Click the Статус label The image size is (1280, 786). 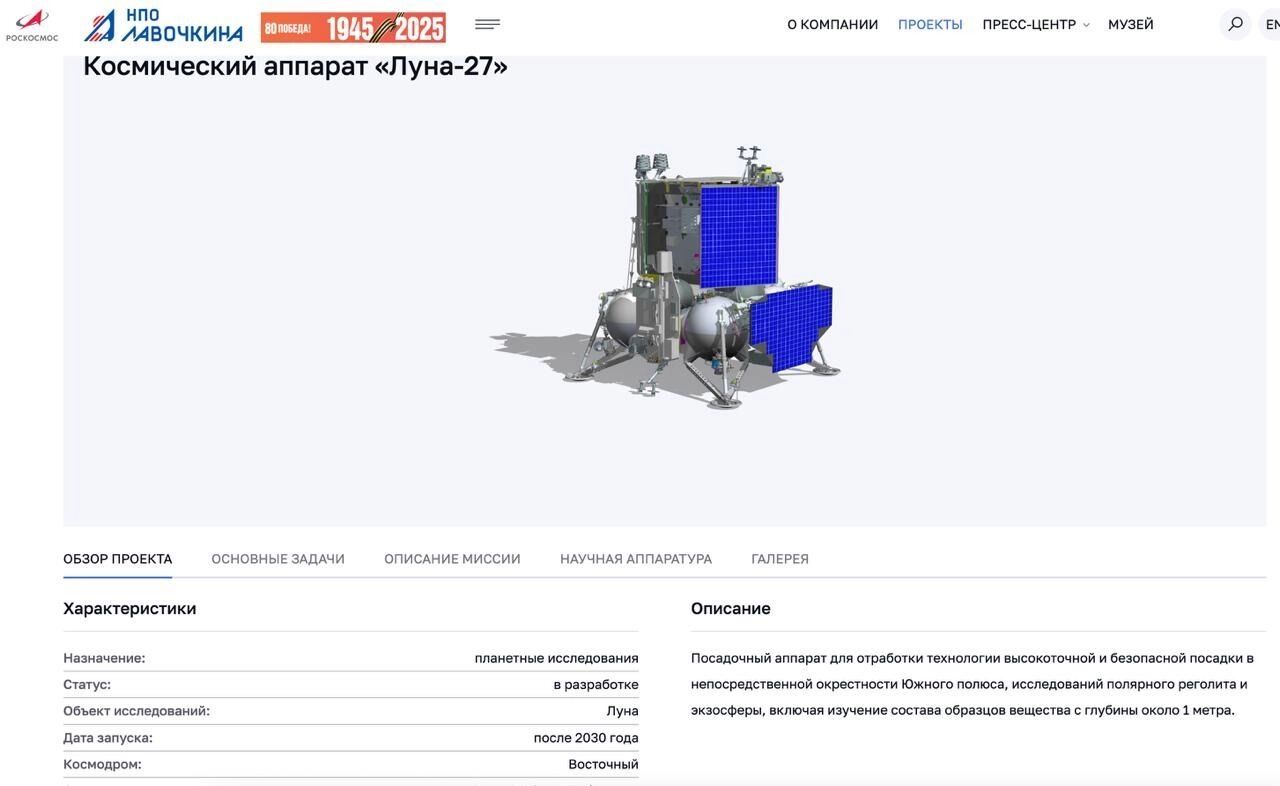point(87,685)
